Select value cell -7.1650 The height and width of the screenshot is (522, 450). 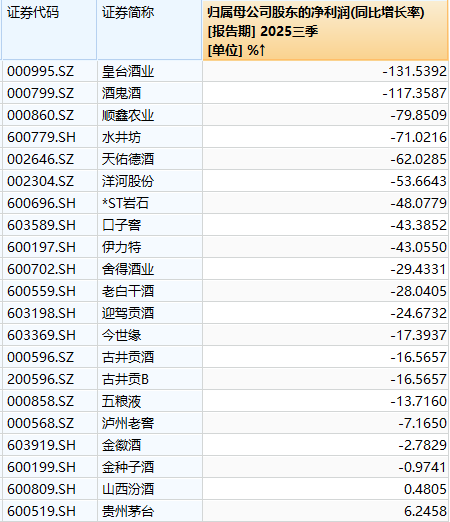coord(325,423)
